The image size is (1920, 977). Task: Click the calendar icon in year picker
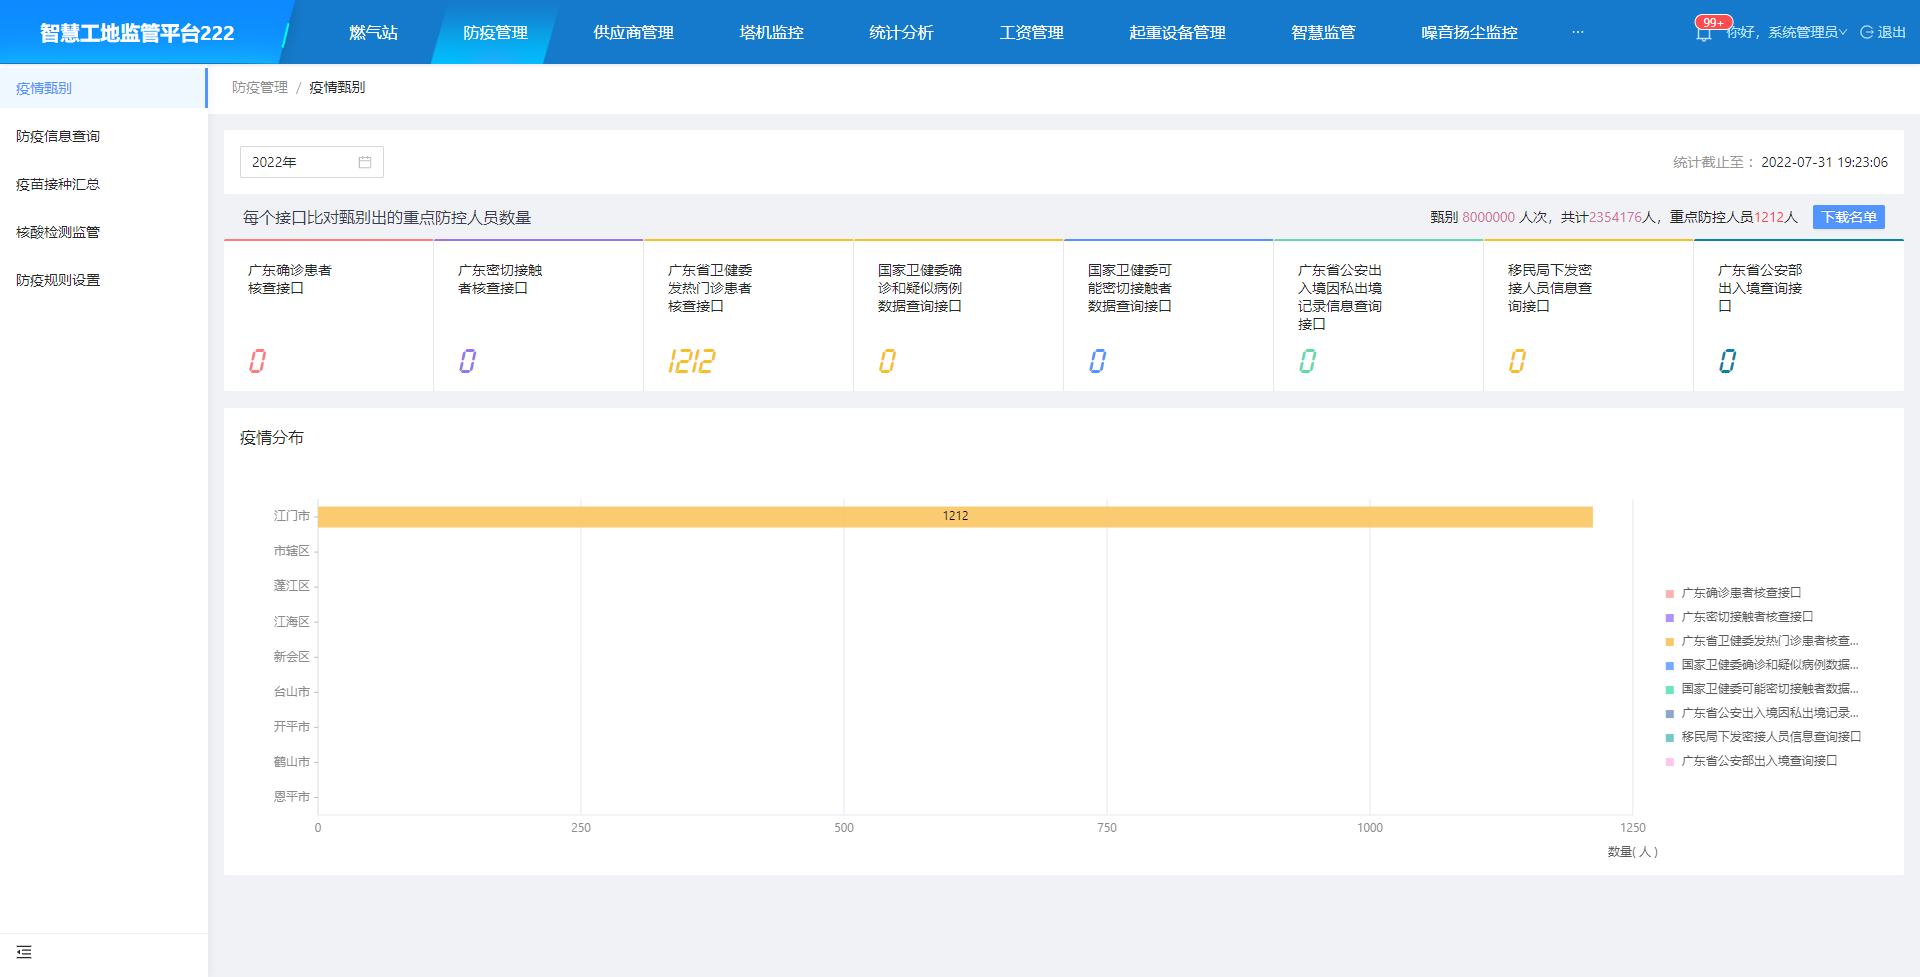365,162
